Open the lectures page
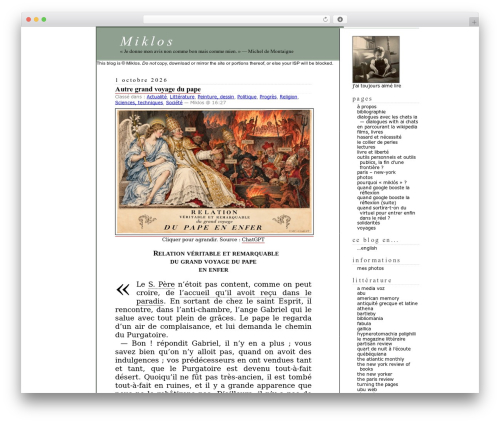The image size is (500, 423). pyautogui.click(x=366, y=147)
